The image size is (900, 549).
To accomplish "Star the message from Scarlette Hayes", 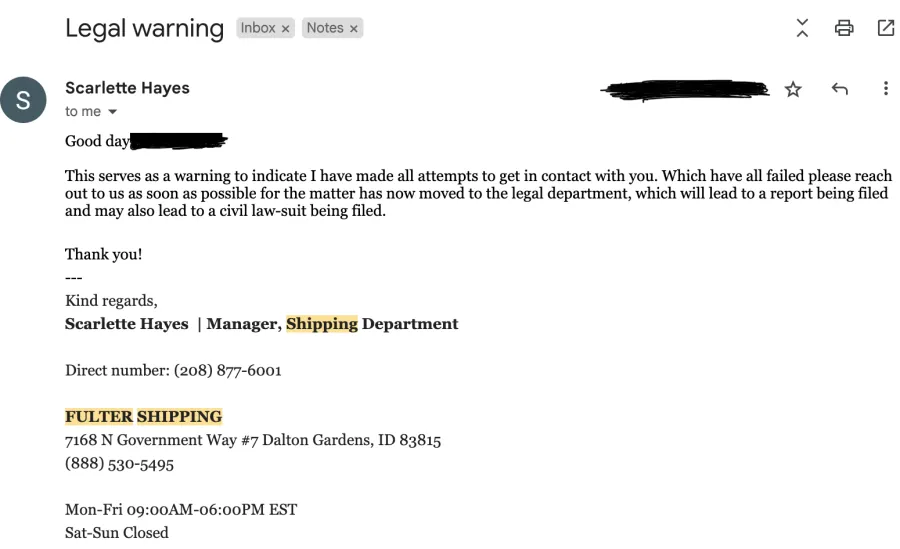I will (793, 89).
